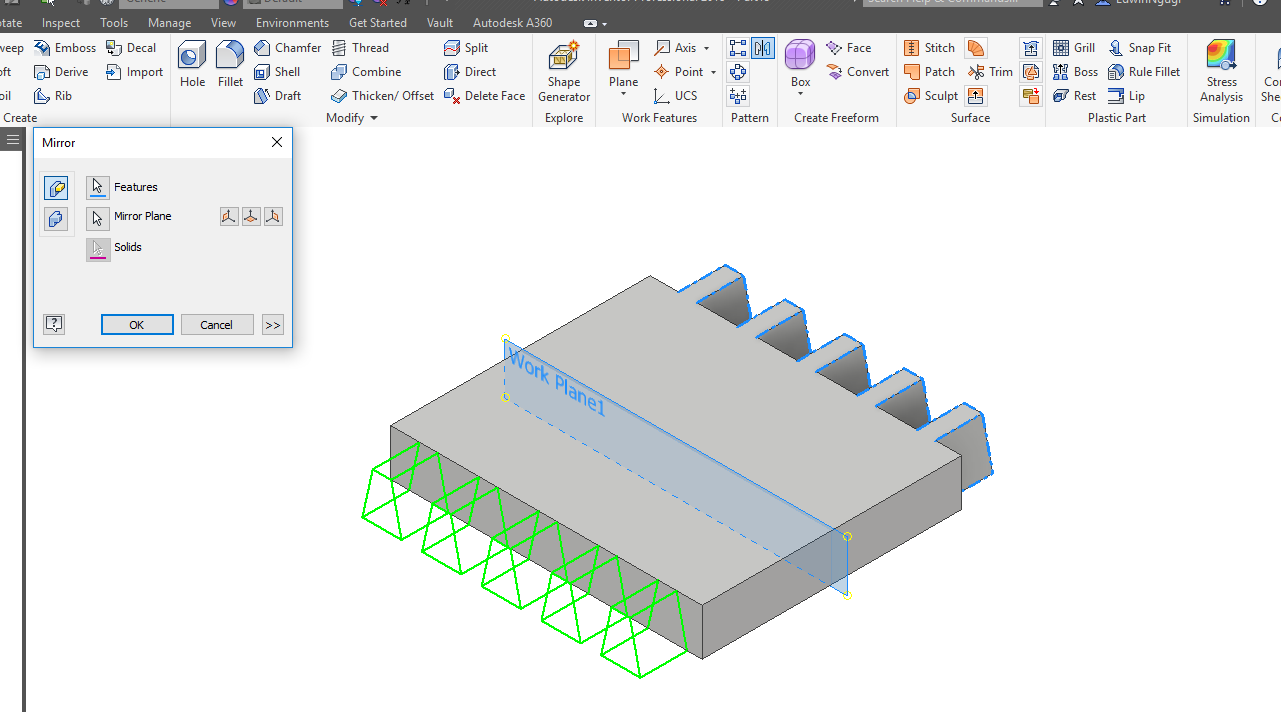This screenshot has width=1281, height=712.
Task: Open Stress Analysis simulation
Action: pyautogui.click(x=1221, y=71)
